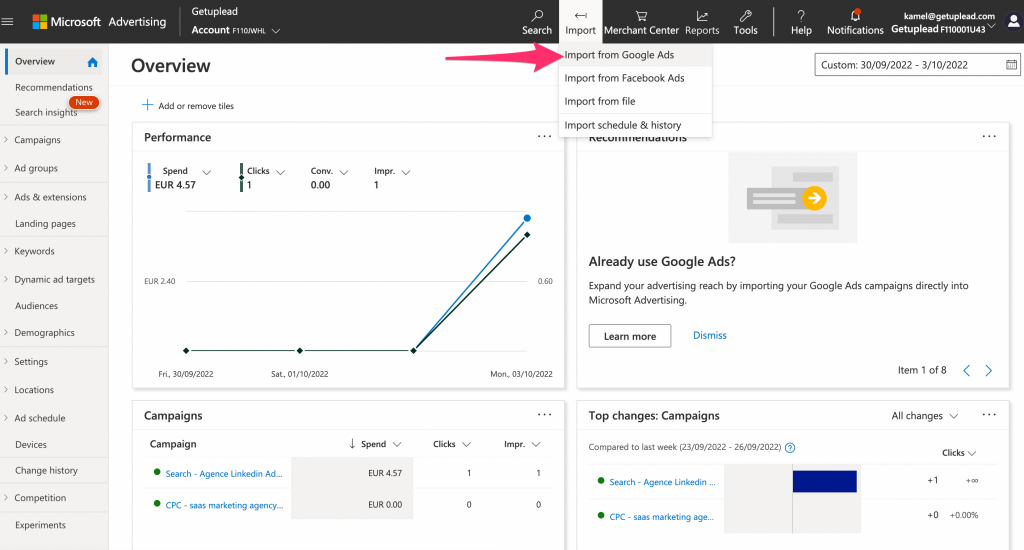Viewport: 1024px width, 550px height.
Task: Open the Impr. metric dropdown in Performance
Action: (406, 172)
